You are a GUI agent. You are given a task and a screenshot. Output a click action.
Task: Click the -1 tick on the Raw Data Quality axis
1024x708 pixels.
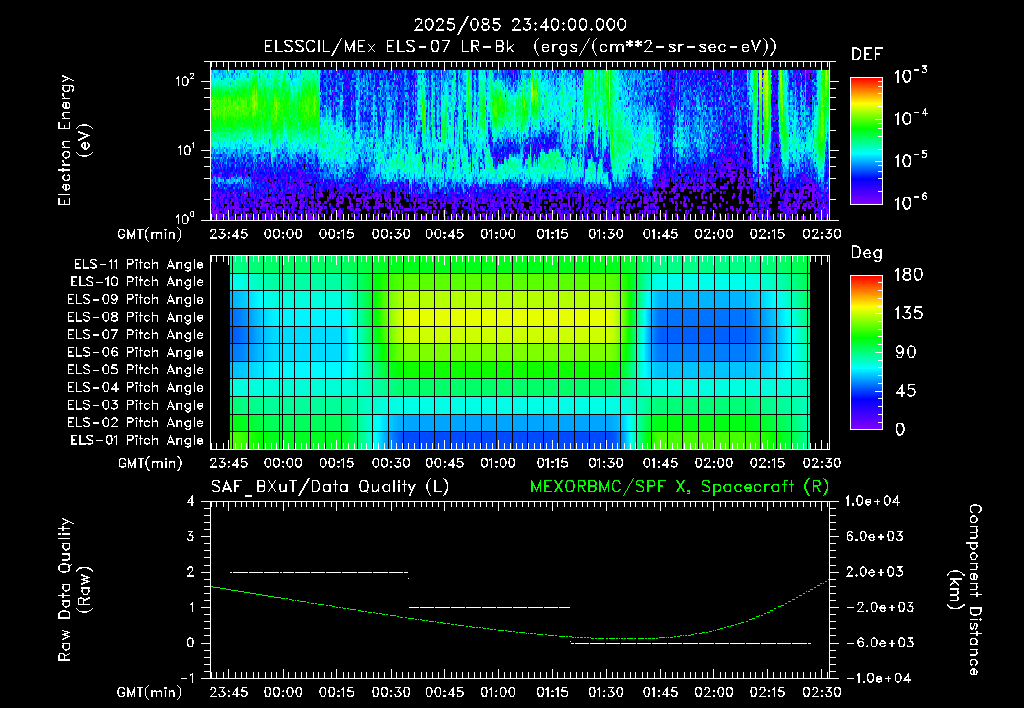[x=187, y=678]
